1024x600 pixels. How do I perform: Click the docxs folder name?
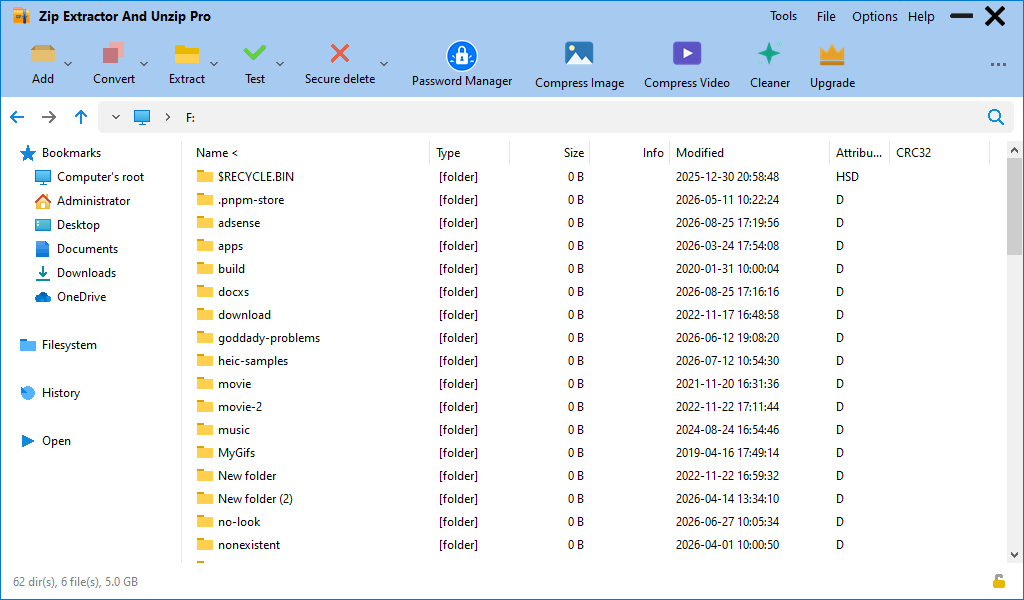click(x=233, y=292)
